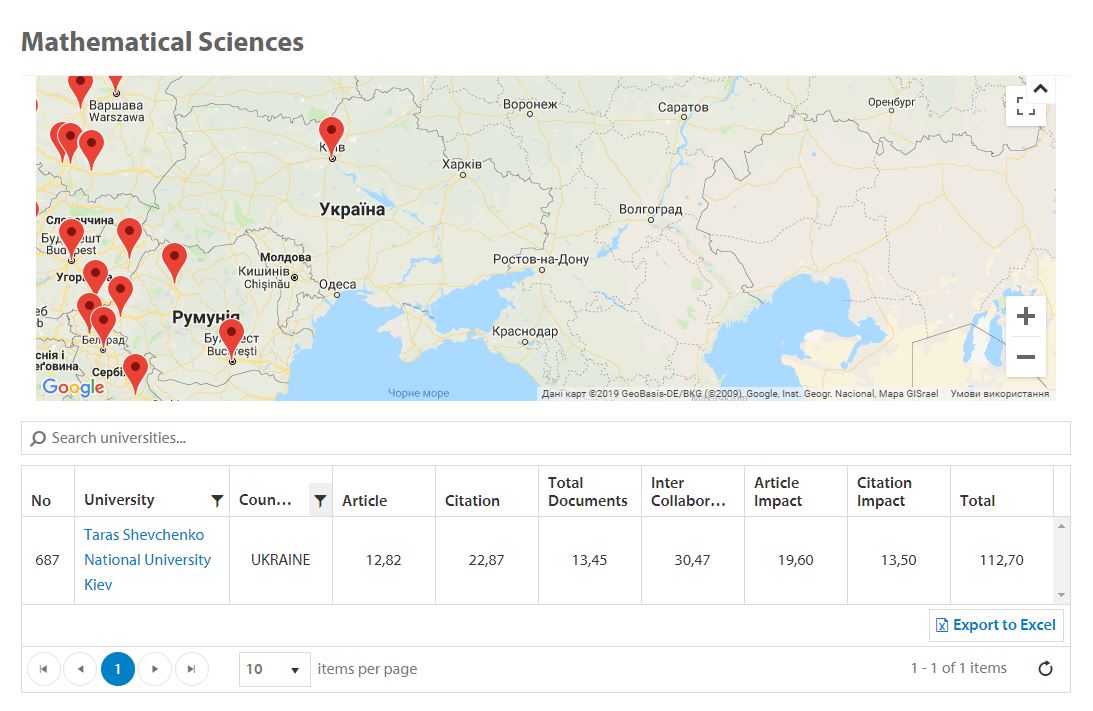Sort by the No column header

click(41, 500)
